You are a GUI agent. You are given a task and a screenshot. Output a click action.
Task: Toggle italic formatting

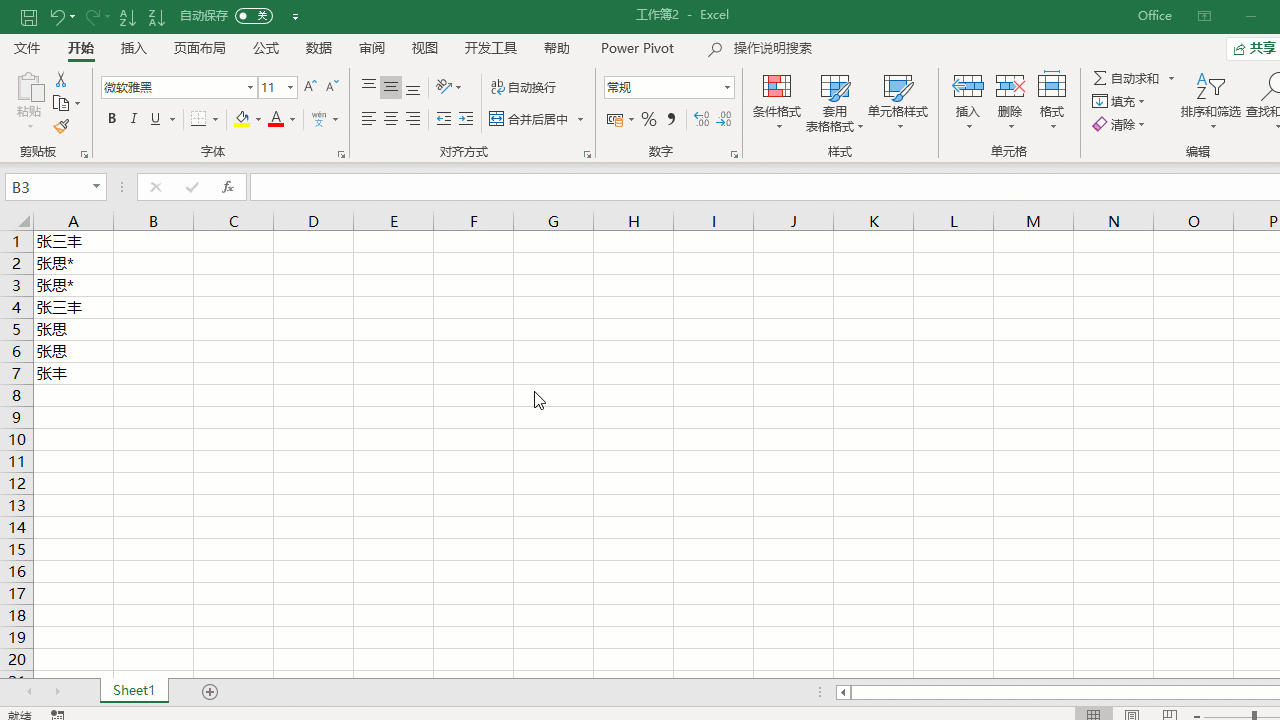tap(134, 119)
